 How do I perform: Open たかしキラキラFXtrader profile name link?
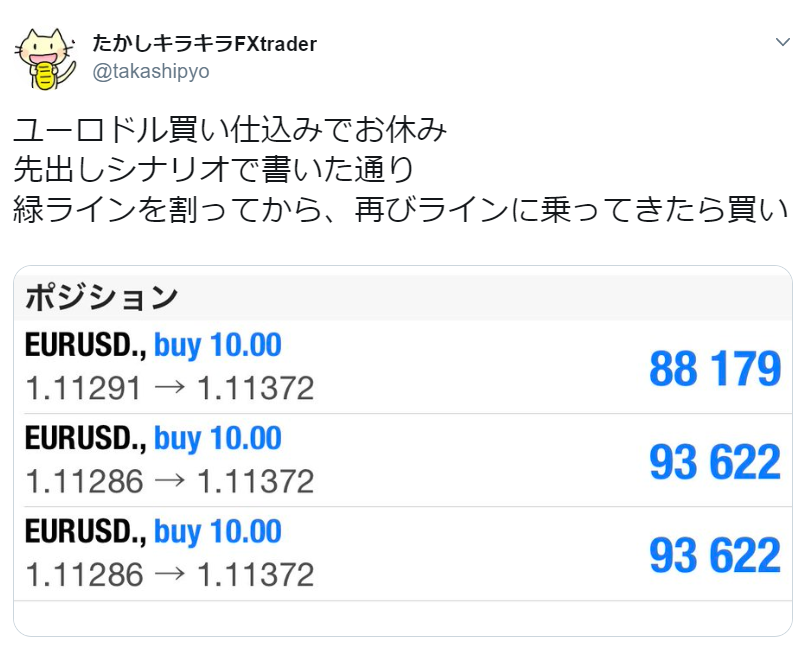[x=204, y=44]
